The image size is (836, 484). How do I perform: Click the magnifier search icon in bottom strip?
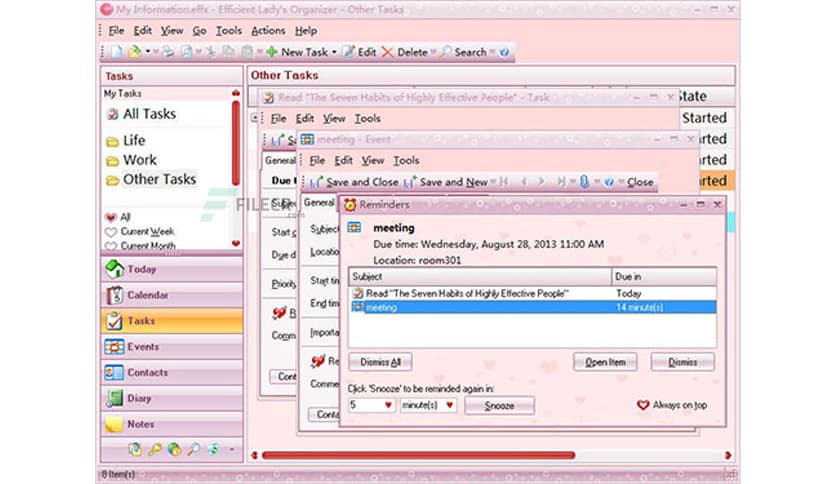click(x=194, y=449)
